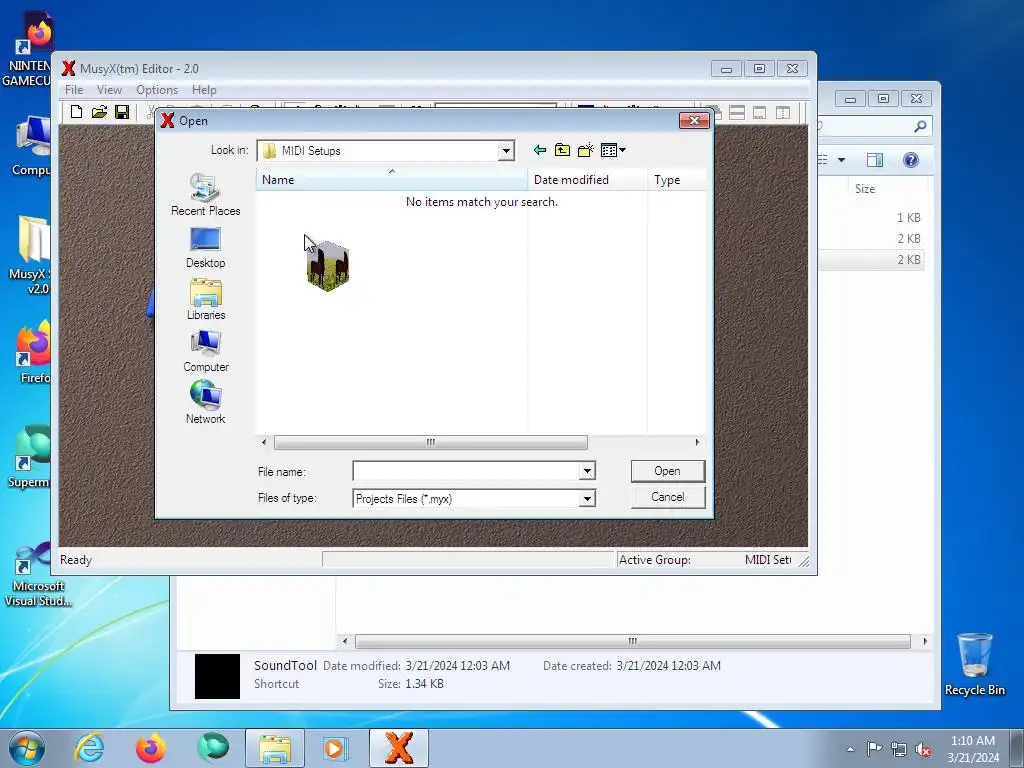Open the MusyX v2.0 desktop folder

(29, 255)
